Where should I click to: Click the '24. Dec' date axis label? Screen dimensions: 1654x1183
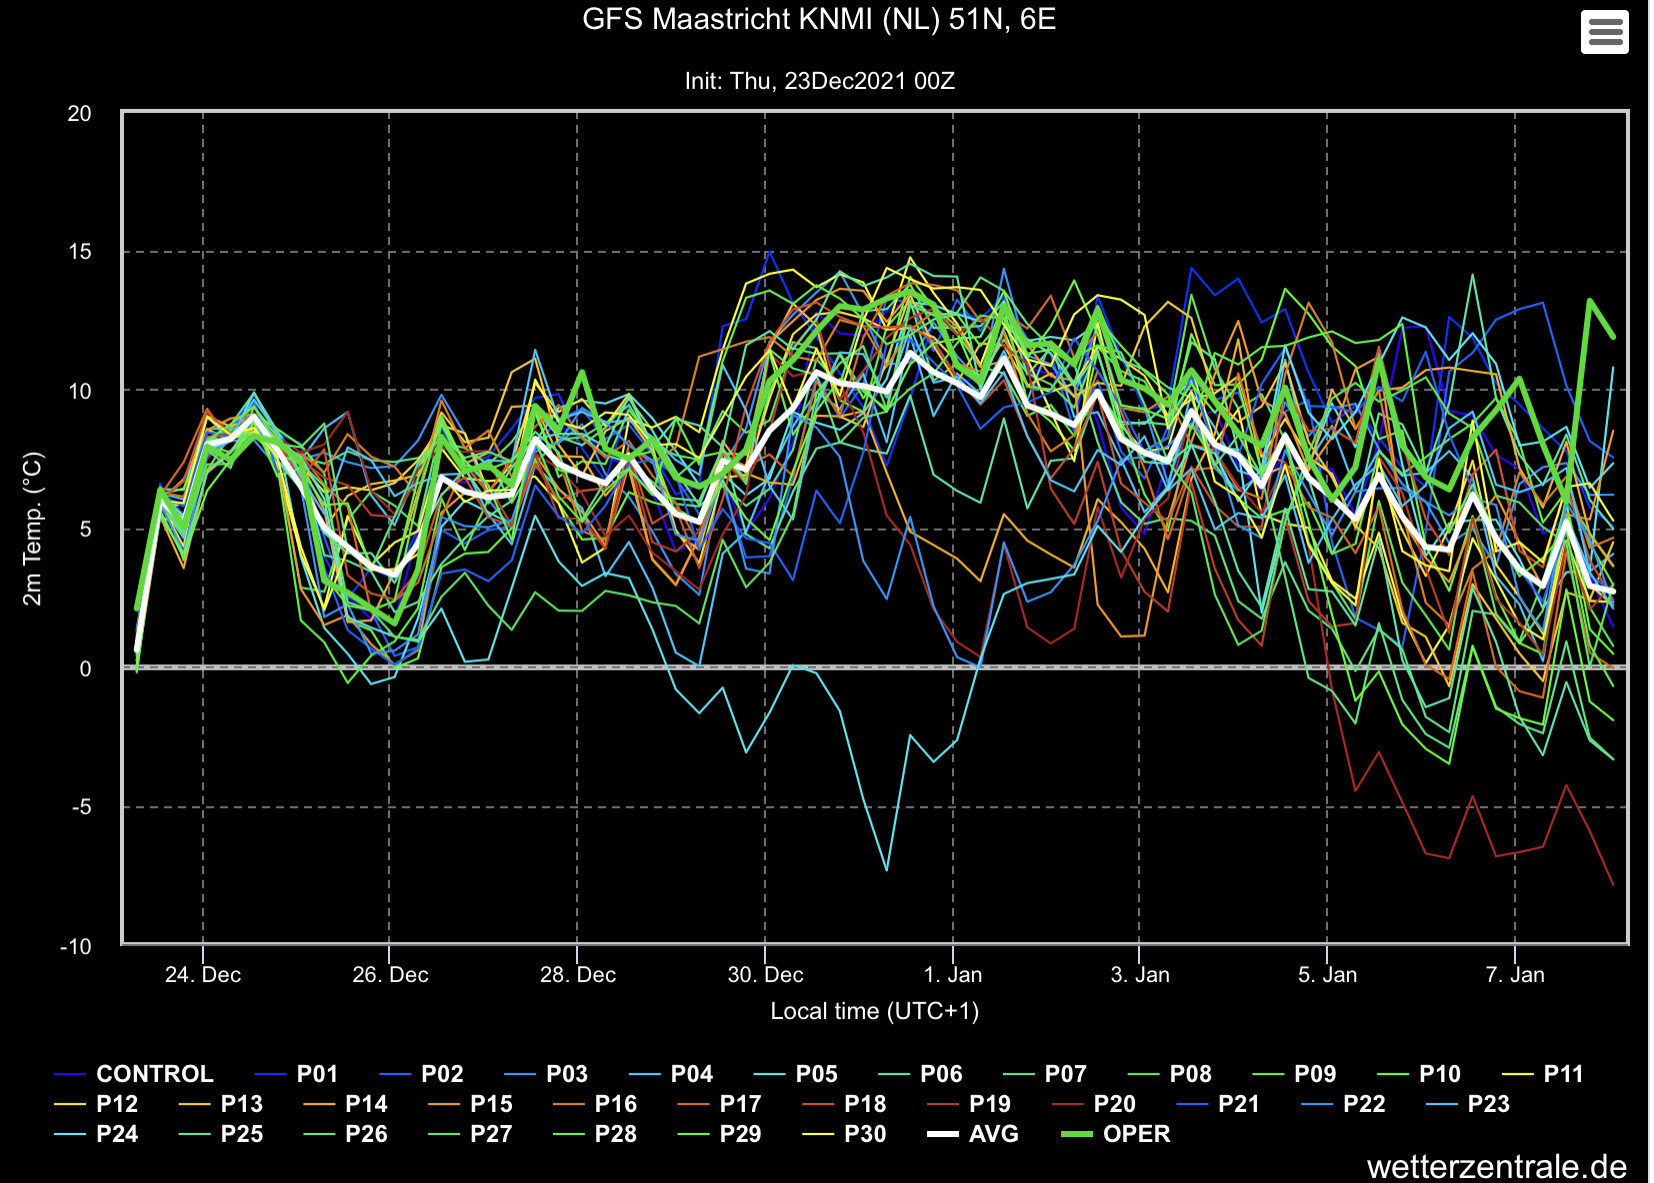point(203,975)
